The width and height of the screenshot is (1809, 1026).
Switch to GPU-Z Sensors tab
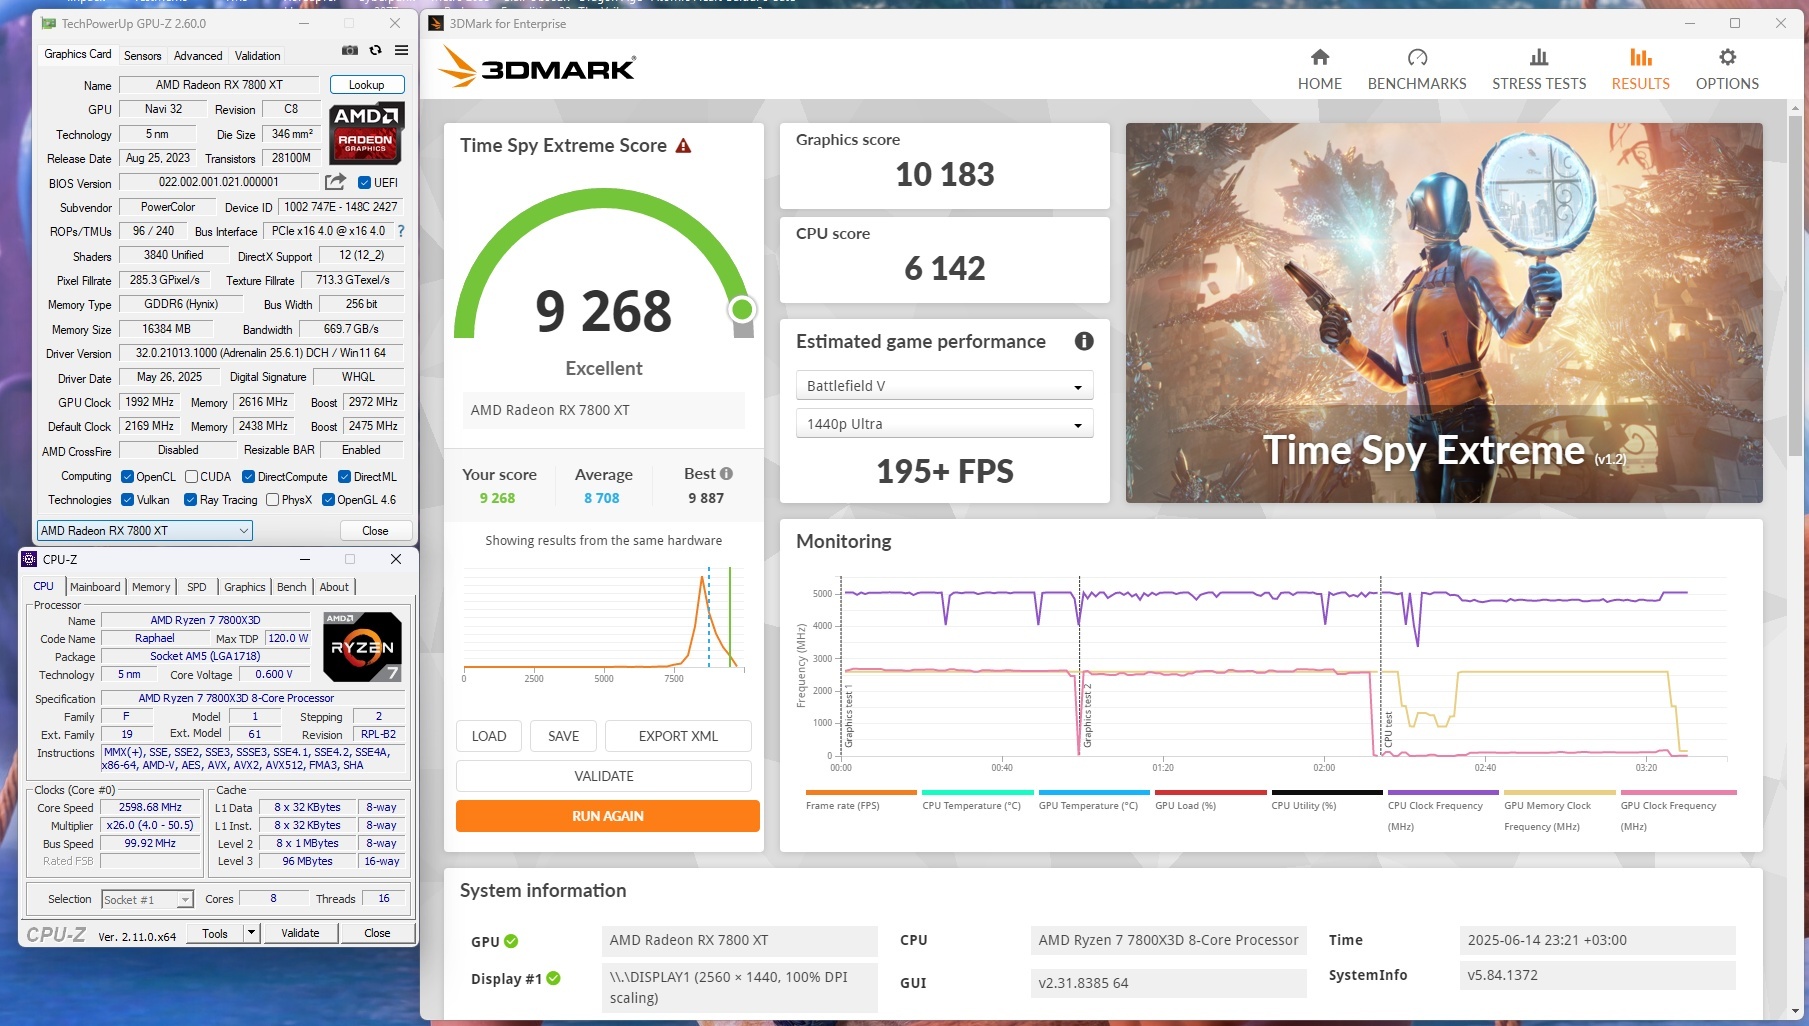pos(142,56)
